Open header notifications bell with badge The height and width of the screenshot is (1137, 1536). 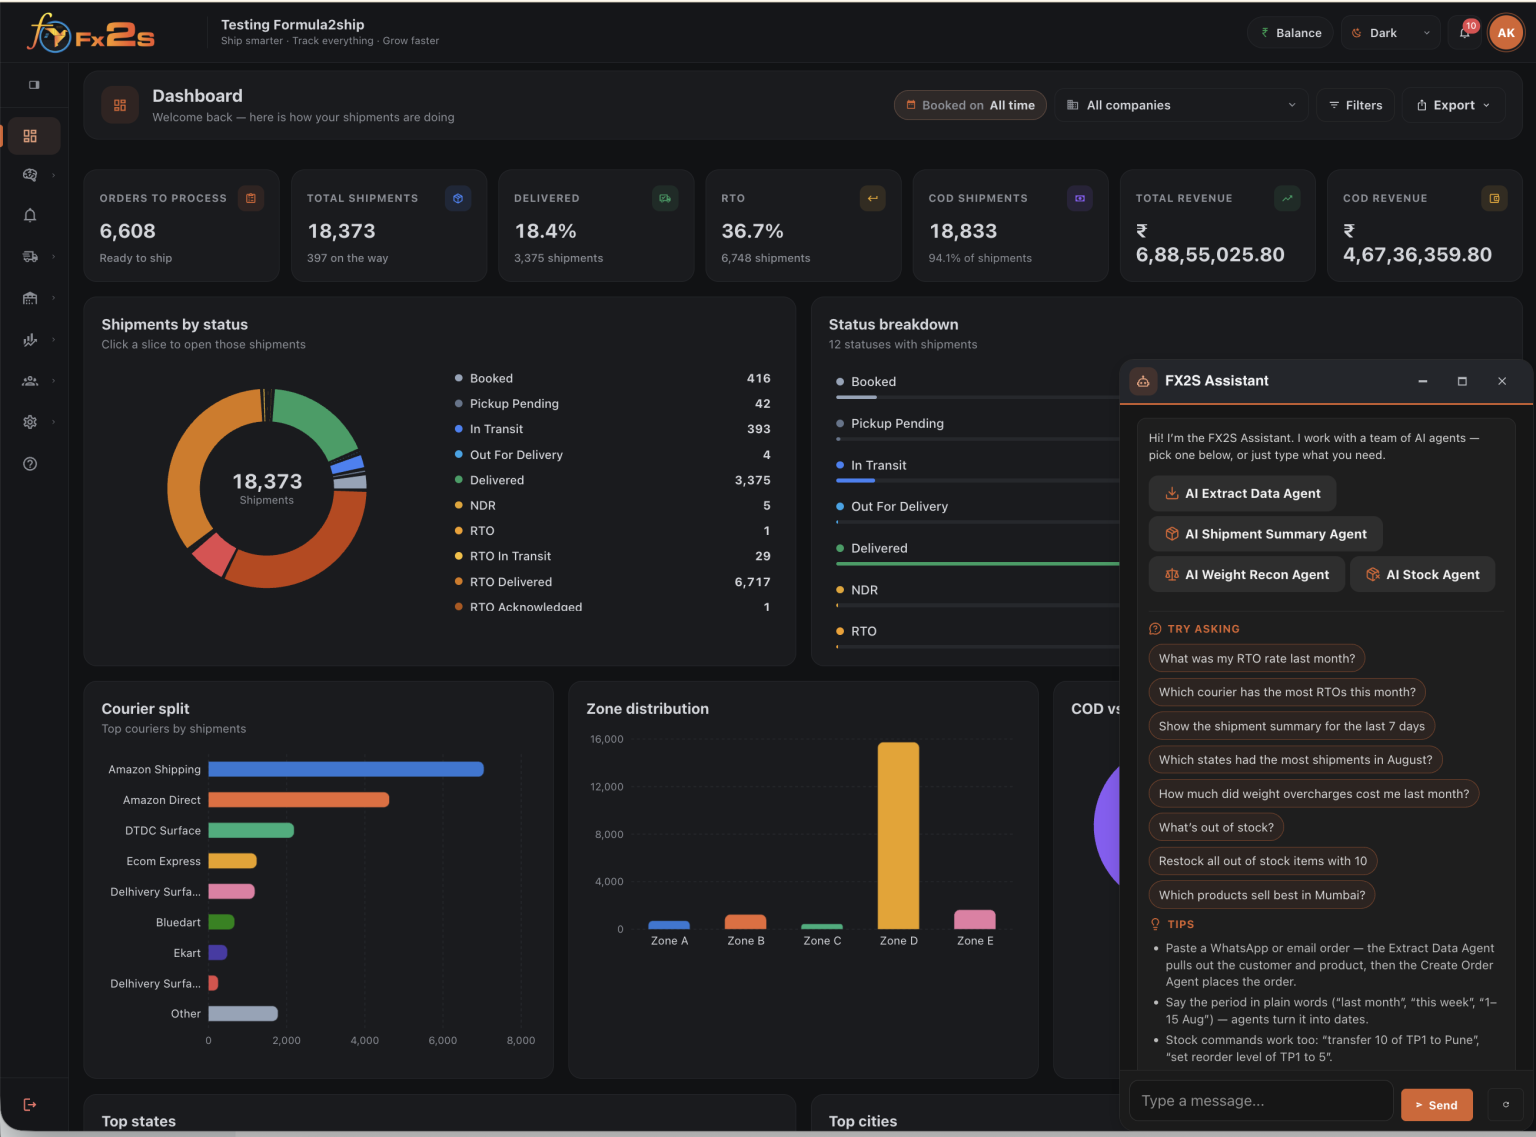point(1465,33)
